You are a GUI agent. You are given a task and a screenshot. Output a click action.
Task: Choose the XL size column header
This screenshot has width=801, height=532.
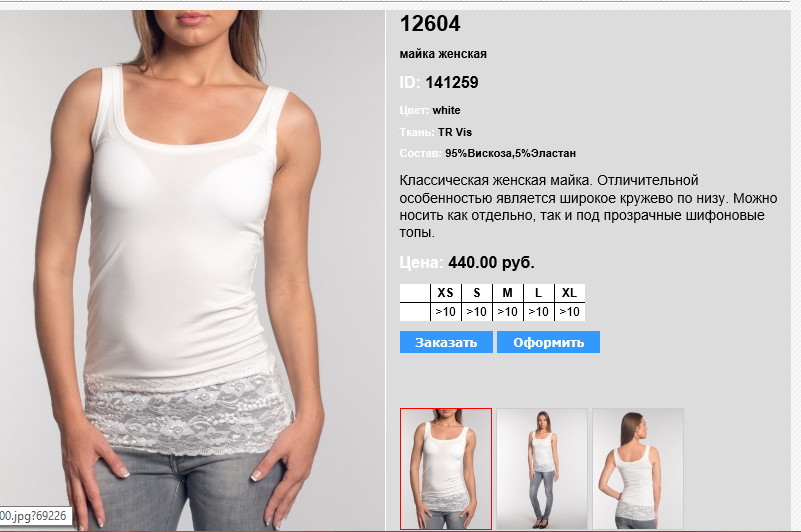point(569,293)
